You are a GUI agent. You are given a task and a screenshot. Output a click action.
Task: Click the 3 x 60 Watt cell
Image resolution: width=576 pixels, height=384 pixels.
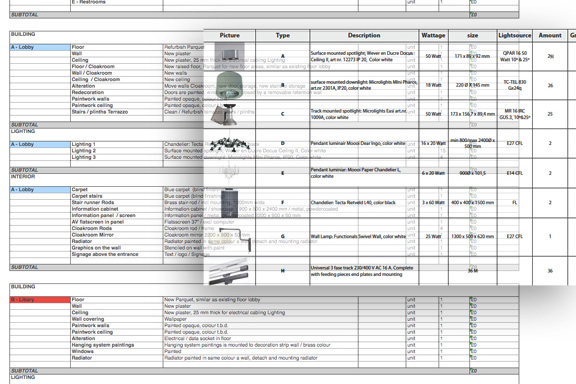[433, 202]
